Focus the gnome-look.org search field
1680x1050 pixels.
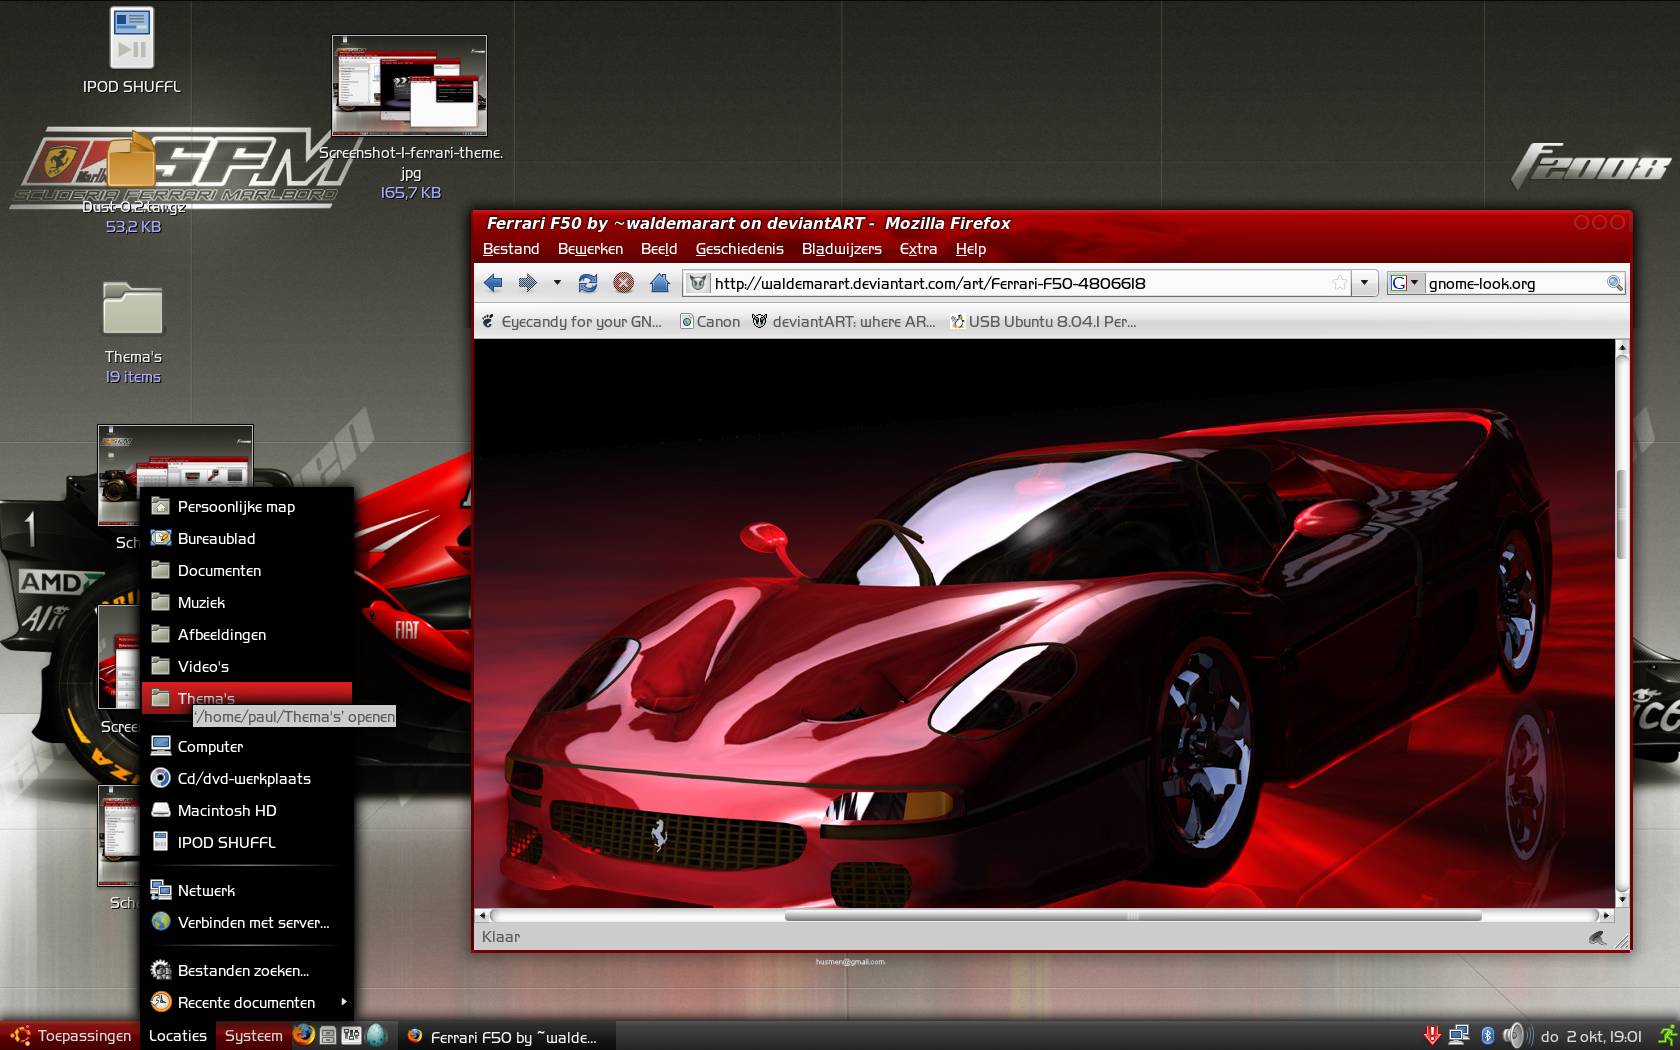tap(1514, 283)
